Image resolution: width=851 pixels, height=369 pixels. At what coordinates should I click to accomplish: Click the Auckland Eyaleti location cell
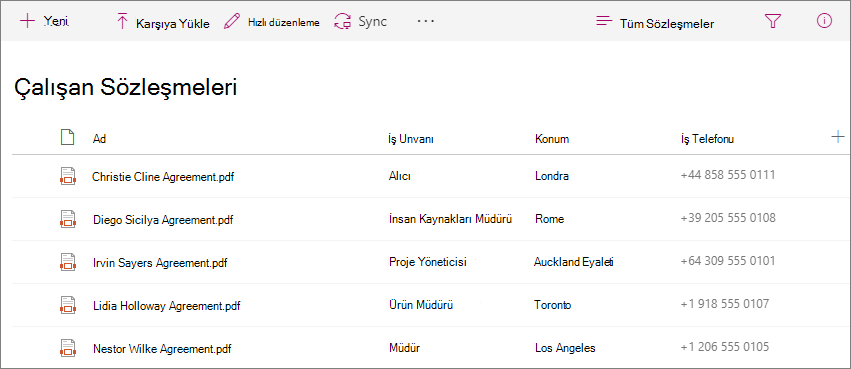pyautogui.click(x=574, y=262)
